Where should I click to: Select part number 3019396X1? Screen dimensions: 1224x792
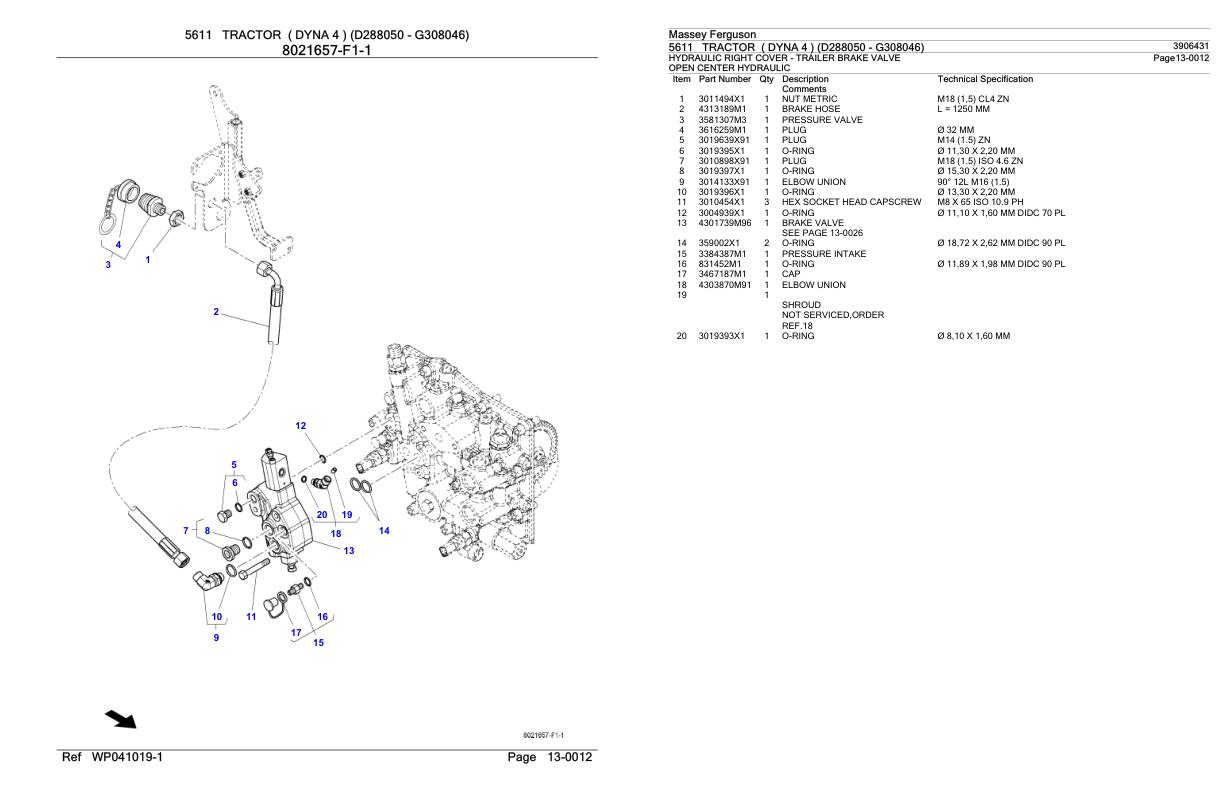click(721, 192)
